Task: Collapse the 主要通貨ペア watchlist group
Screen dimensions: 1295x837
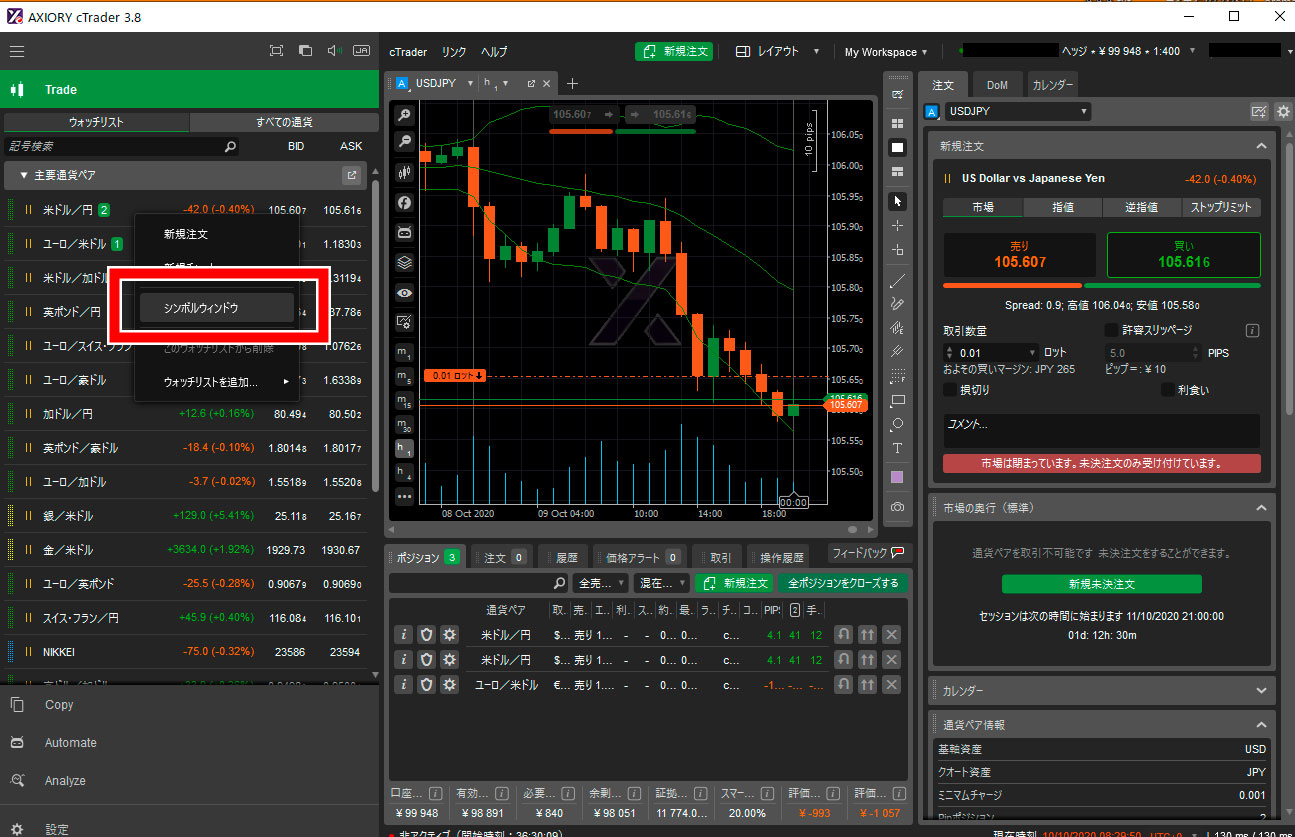Action: (23, 175)
